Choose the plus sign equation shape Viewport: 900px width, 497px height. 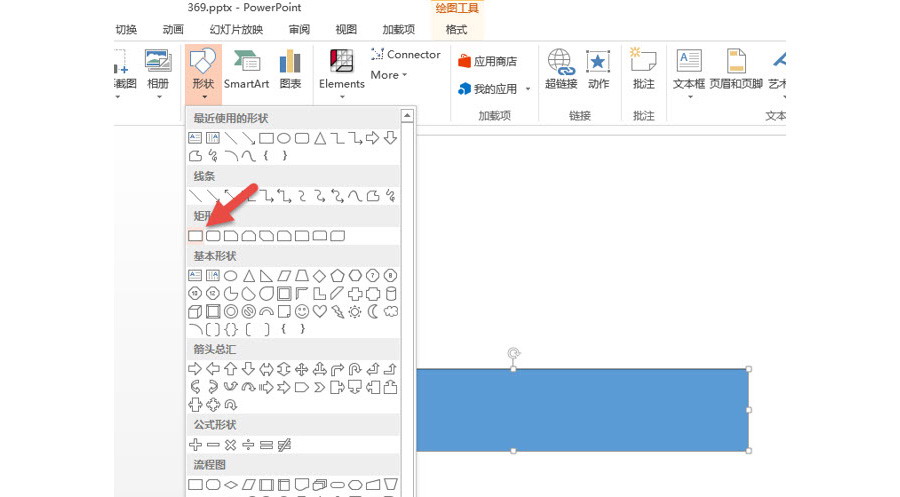tap(195, 444)
